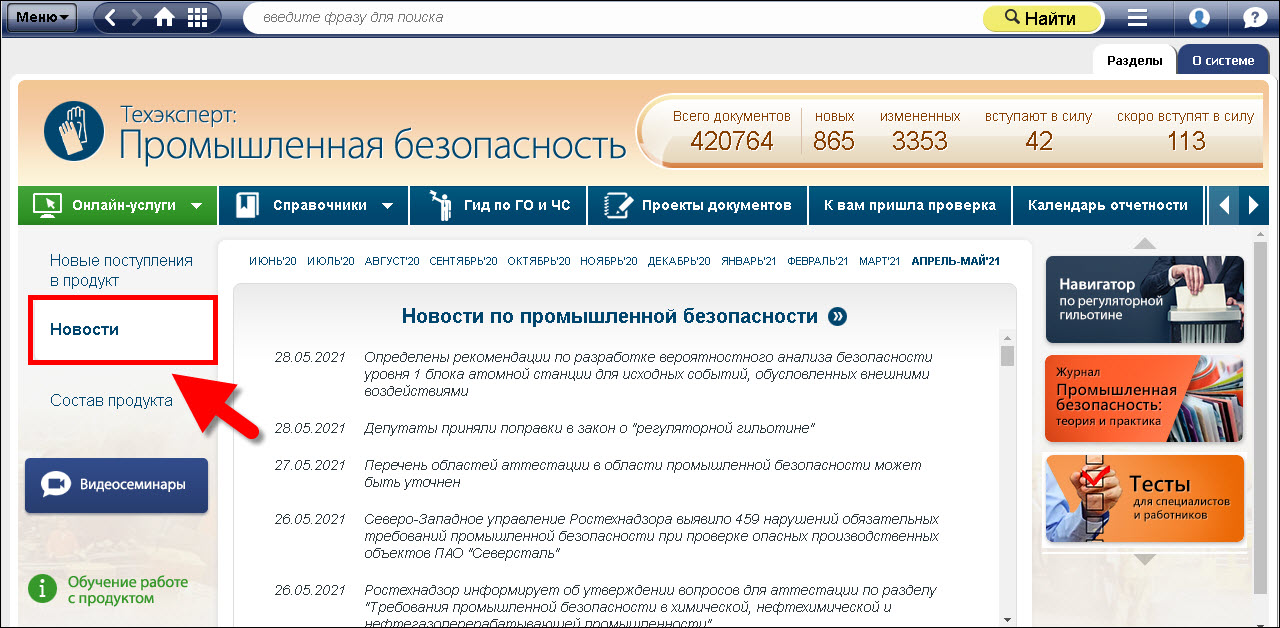The image size is (1280, 628).
Task: Select the МАРТ'21 month tab
Action: click(880, 262)
